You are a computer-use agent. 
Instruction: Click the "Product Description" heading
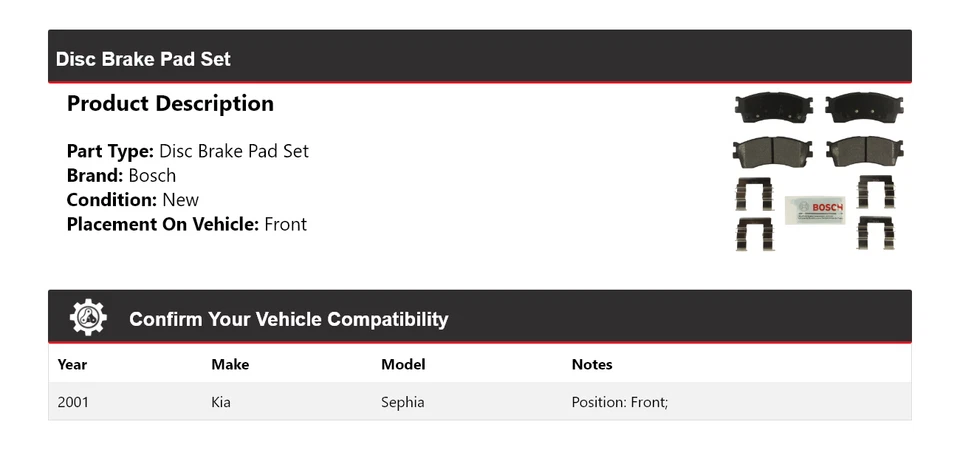170,104
